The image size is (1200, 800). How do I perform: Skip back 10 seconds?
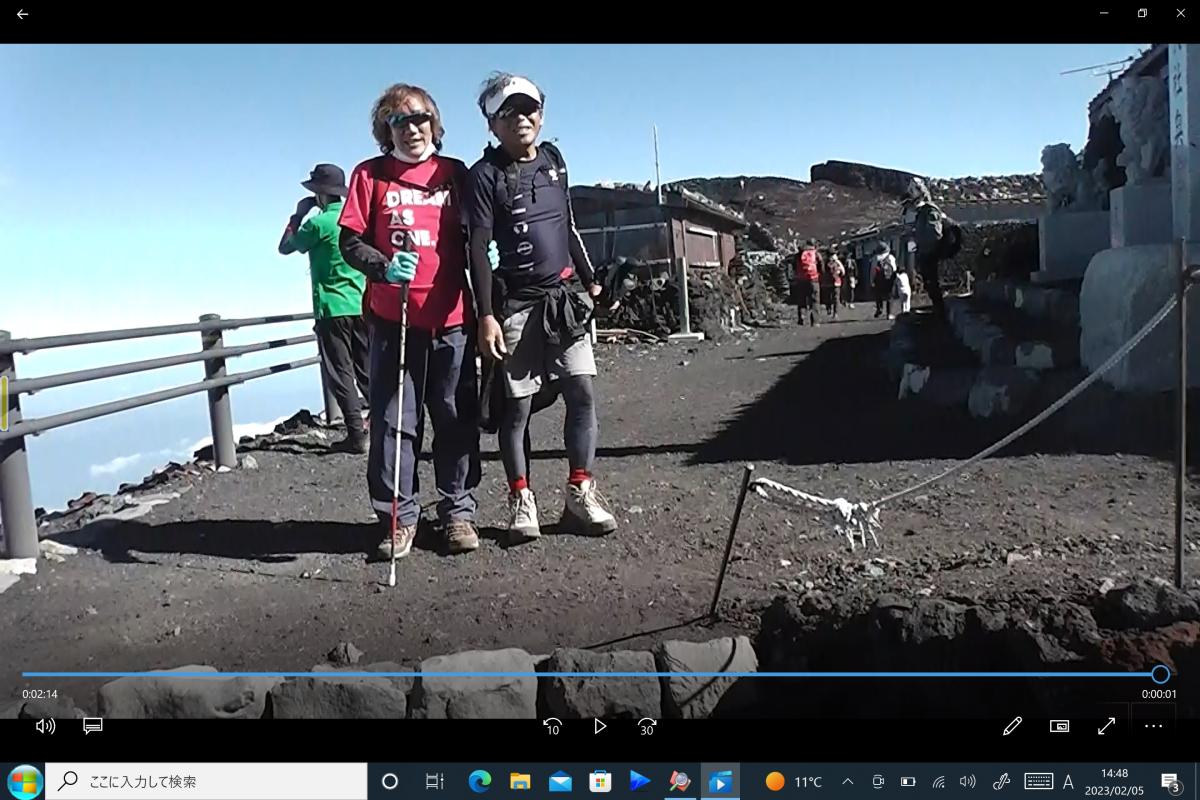click(552, 727)
